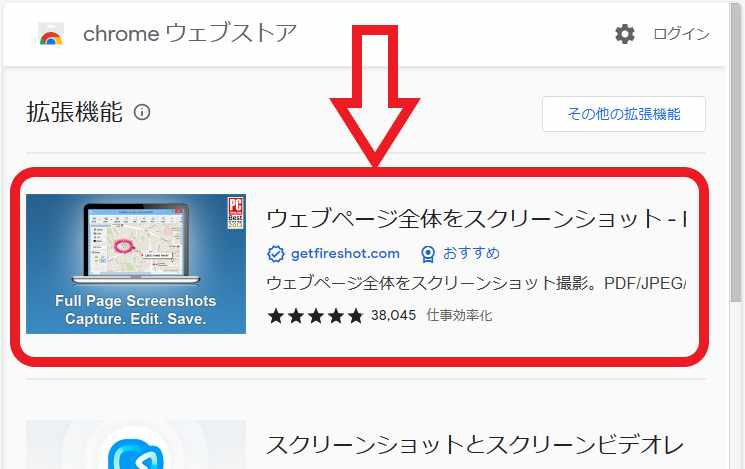Visit the getfireshot.com publisher link
745x469 pixels.
point(345,254)
